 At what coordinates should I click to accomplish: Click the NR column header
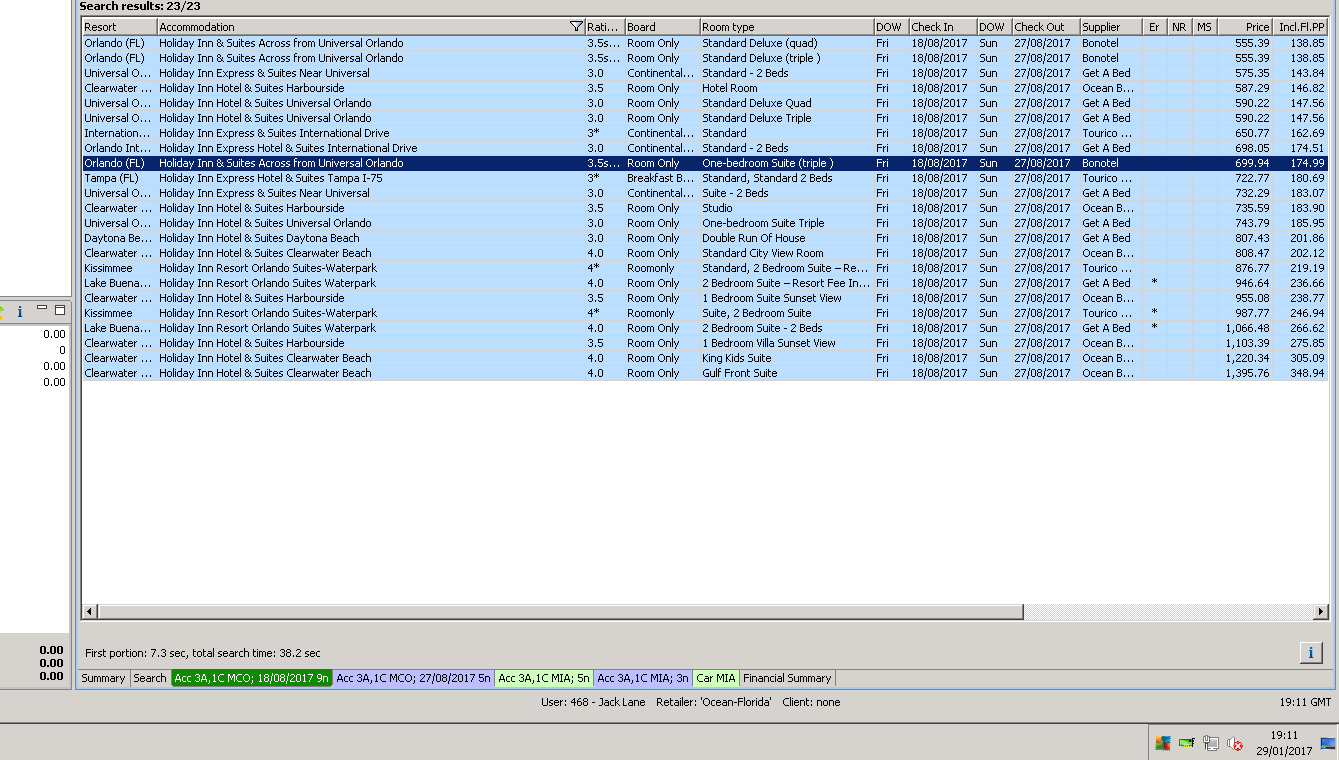(x=1180, y=27)
